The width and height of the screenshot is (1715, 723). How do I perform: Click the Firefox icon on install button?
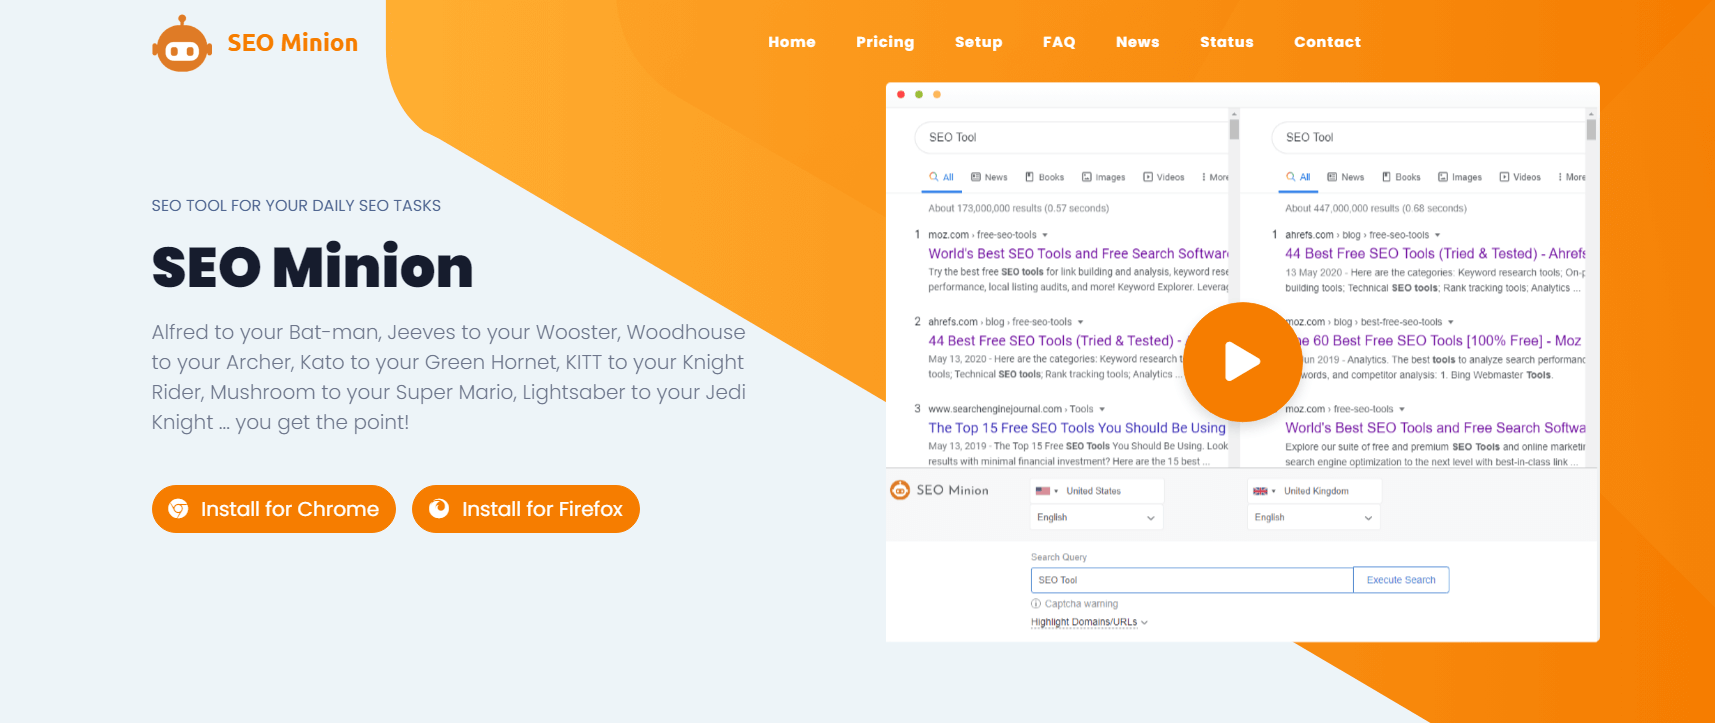tap(439, 509)
